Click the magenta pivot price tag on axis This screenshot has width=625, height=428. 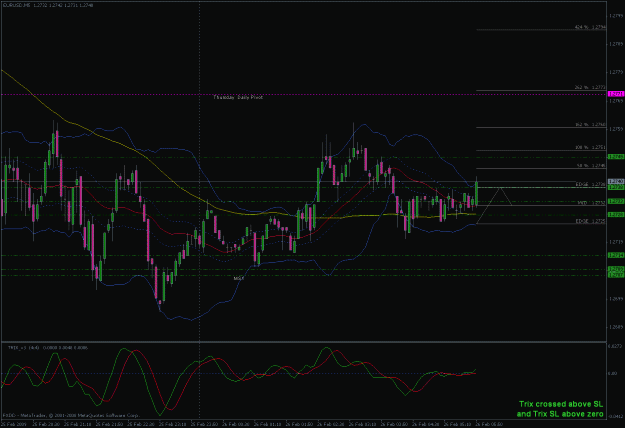(615, 94)
